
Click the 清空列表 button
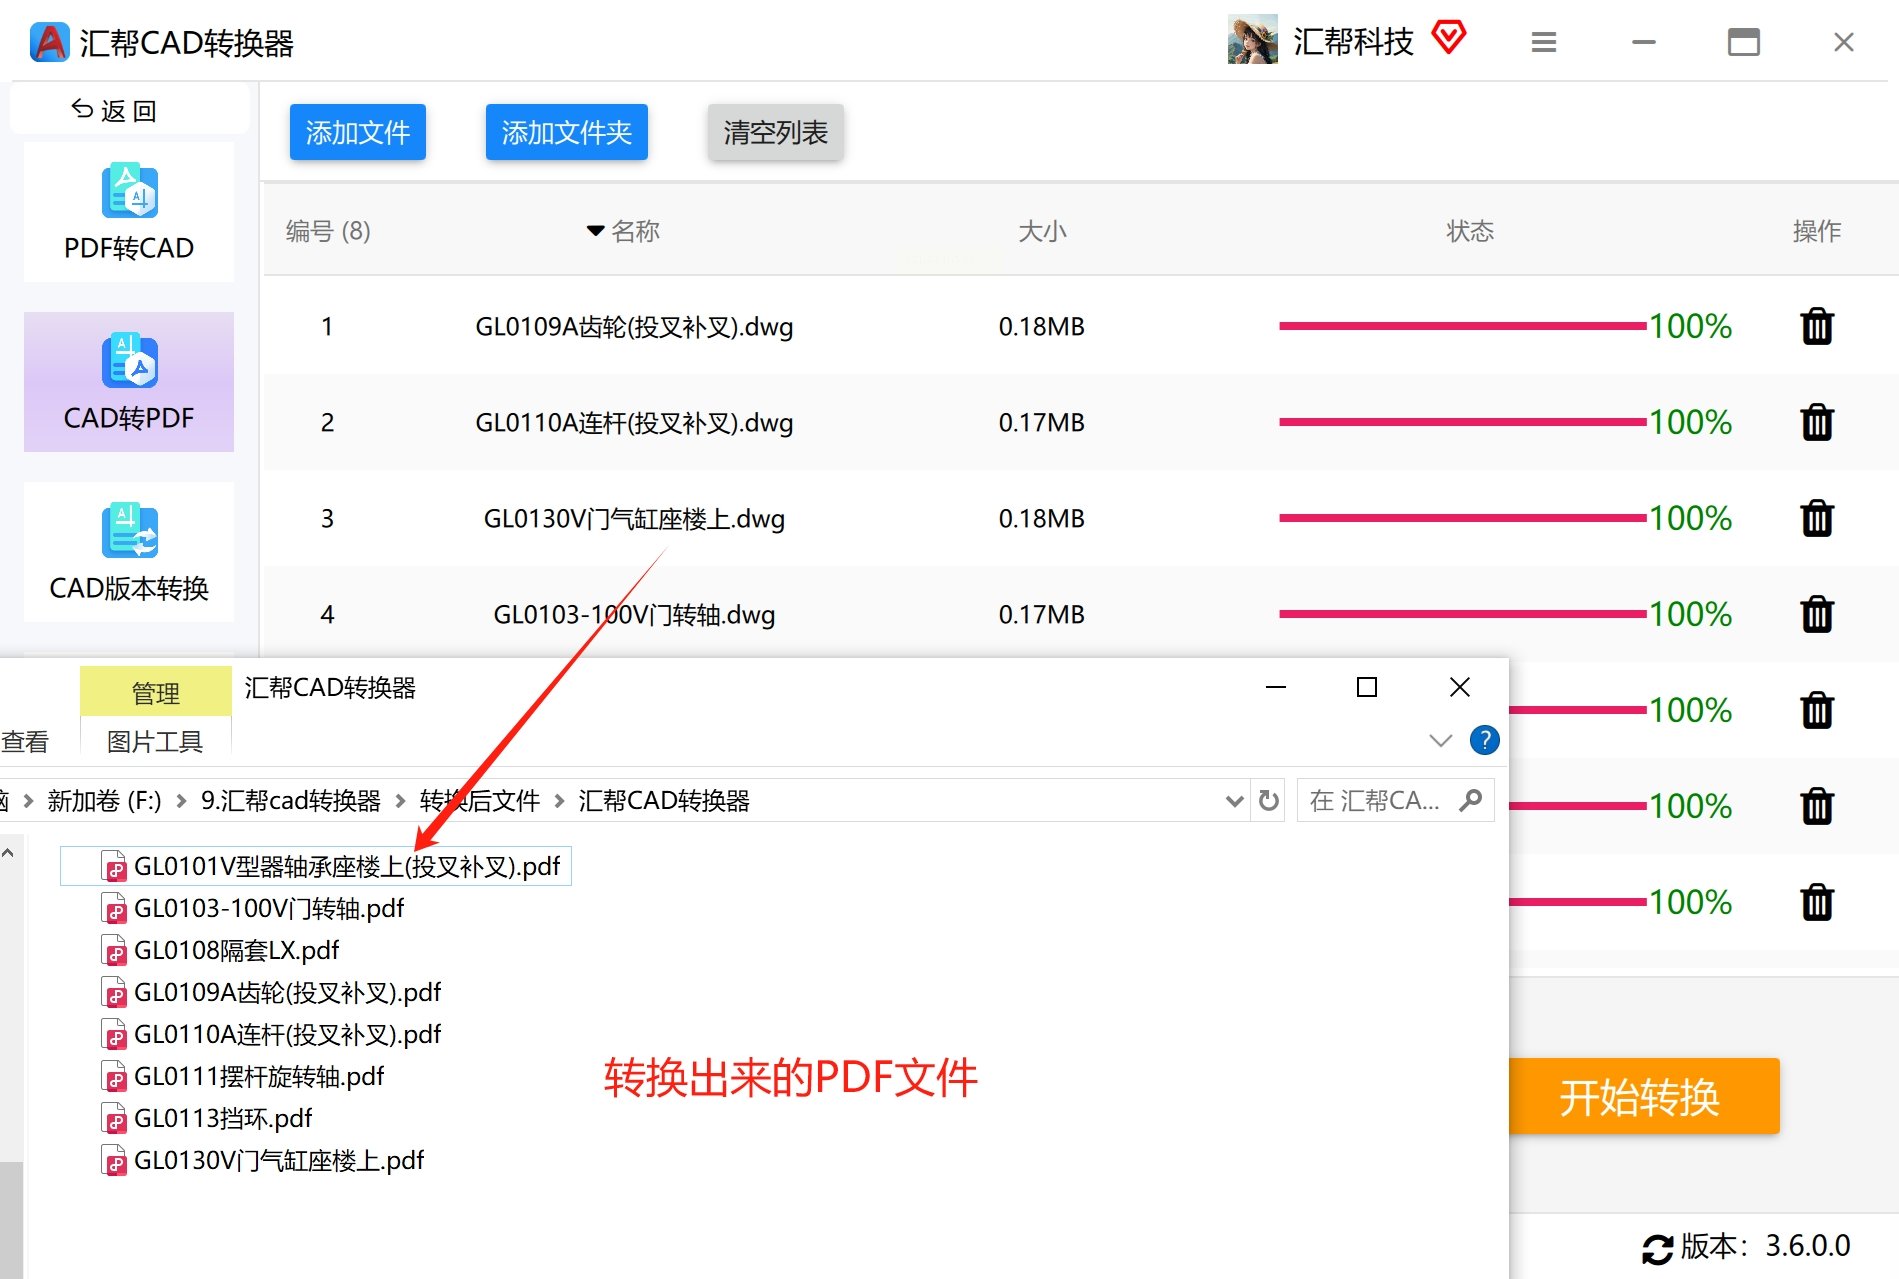click(x=776, y=132)
